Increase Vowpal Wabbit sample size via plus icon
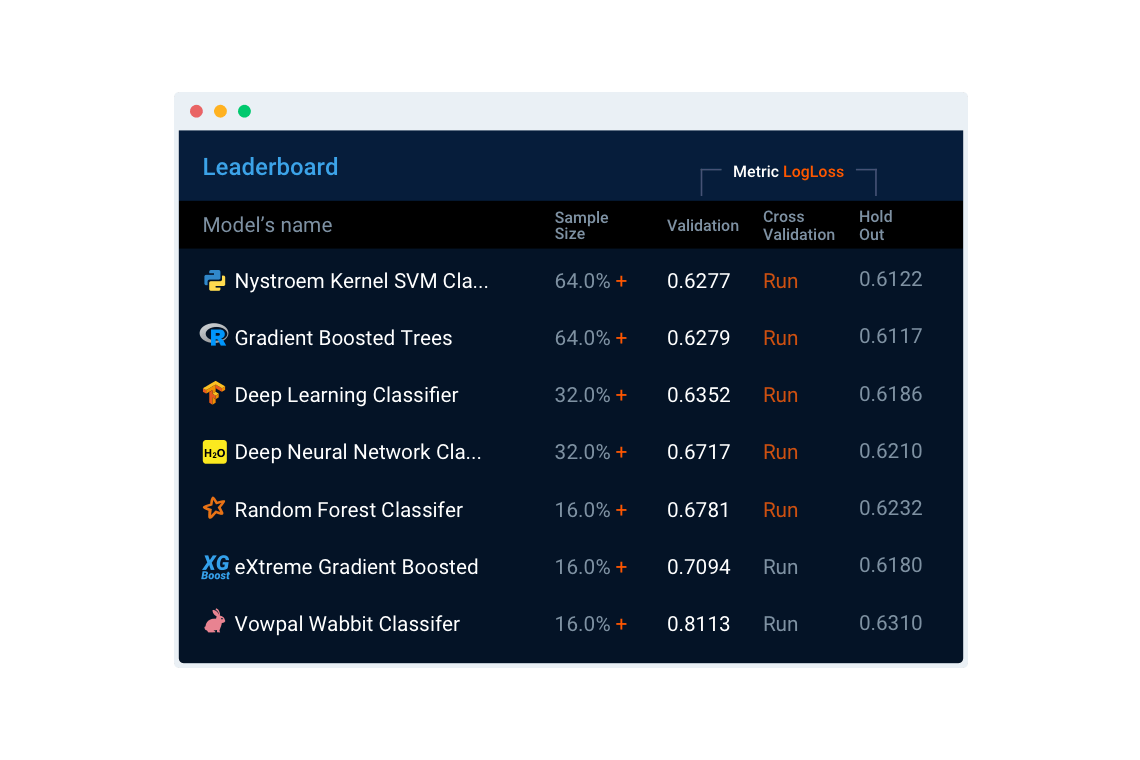Screen dimensions: 1140x760 click(x=621, y=624)
